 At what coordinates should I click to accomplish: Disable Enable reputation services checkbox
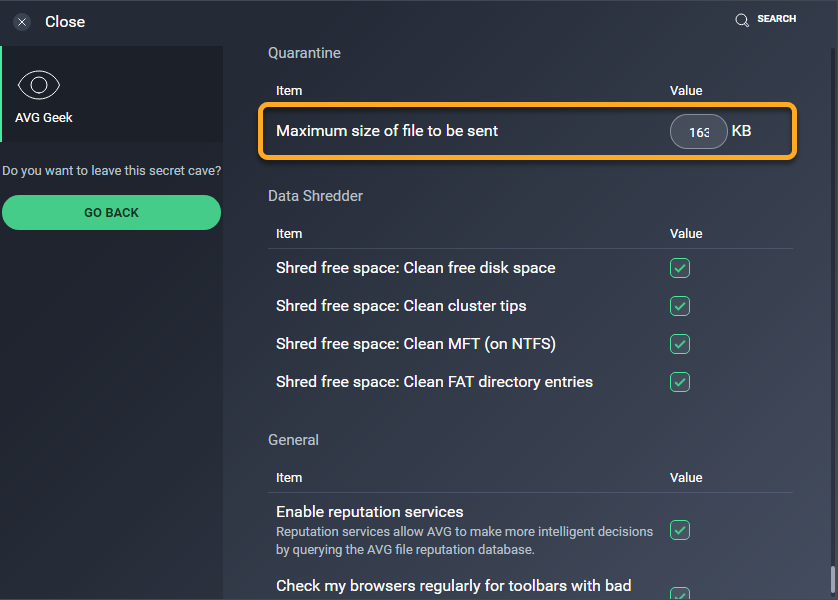pyautogui.click(x=680, y=530)
